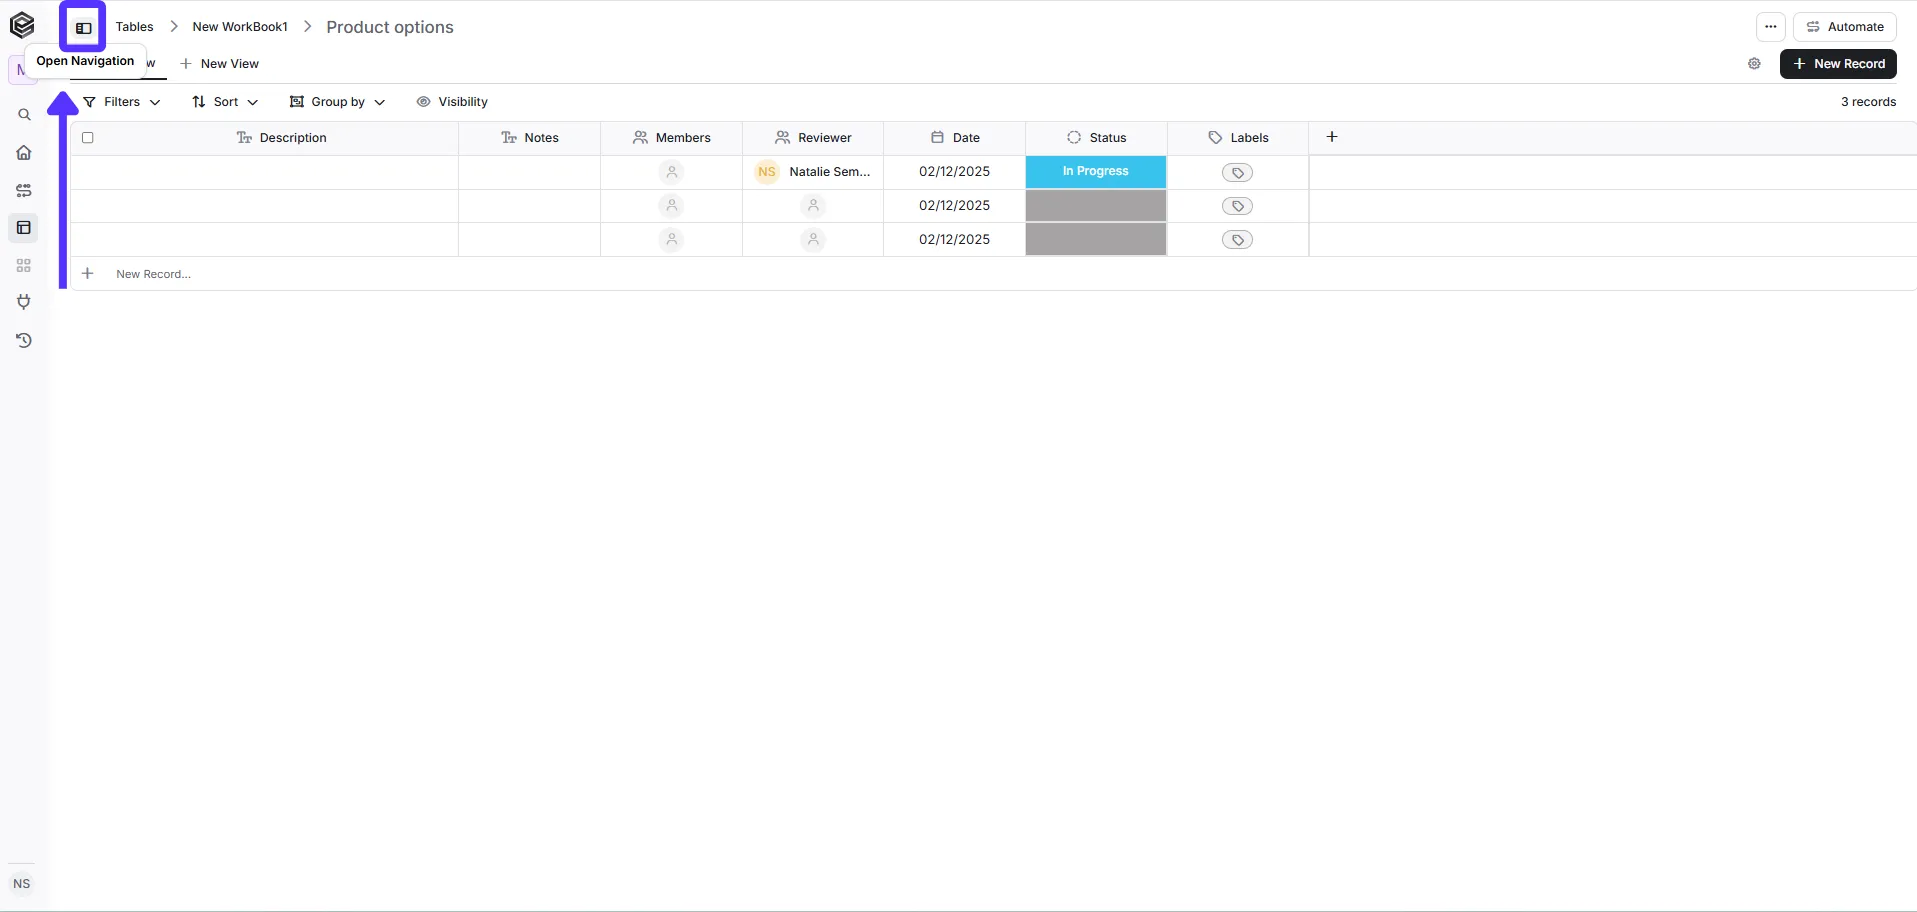
Task: Toggle column Visibility
Action: click(x=452, y=102)
